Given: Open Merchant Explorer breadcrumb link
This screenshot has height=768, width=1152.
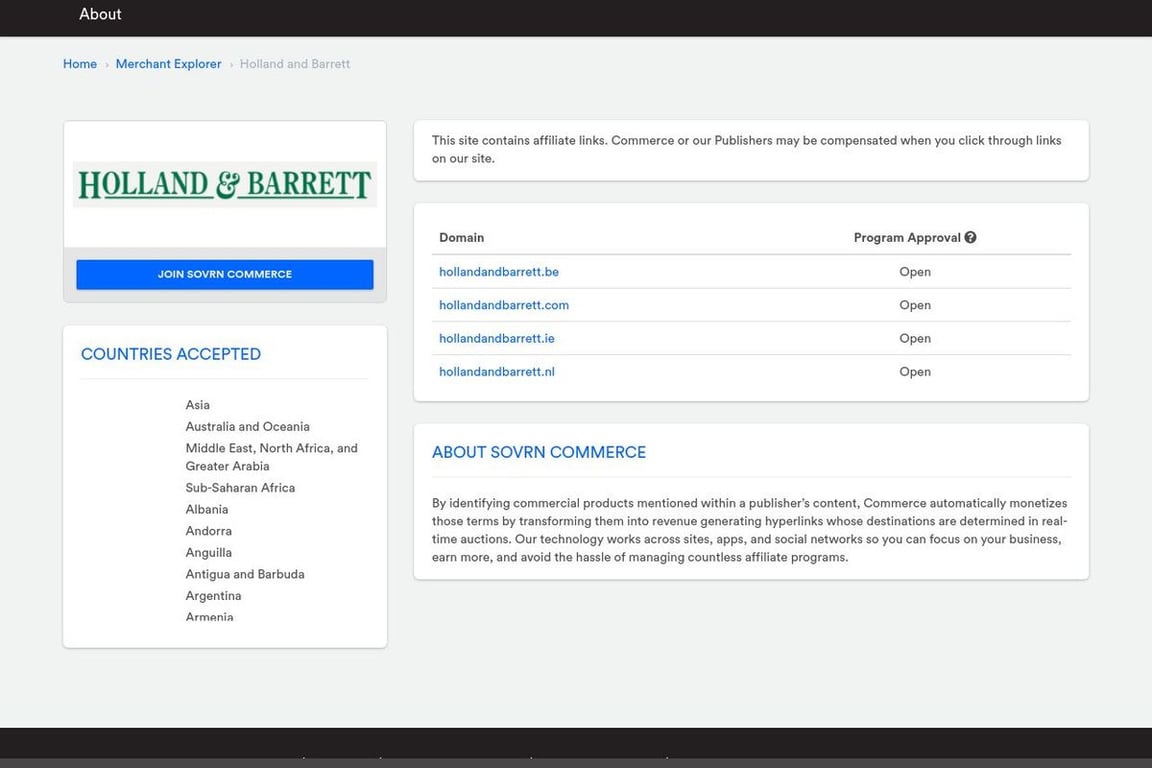Looking at the screenshot, I should tap(168, 64).
